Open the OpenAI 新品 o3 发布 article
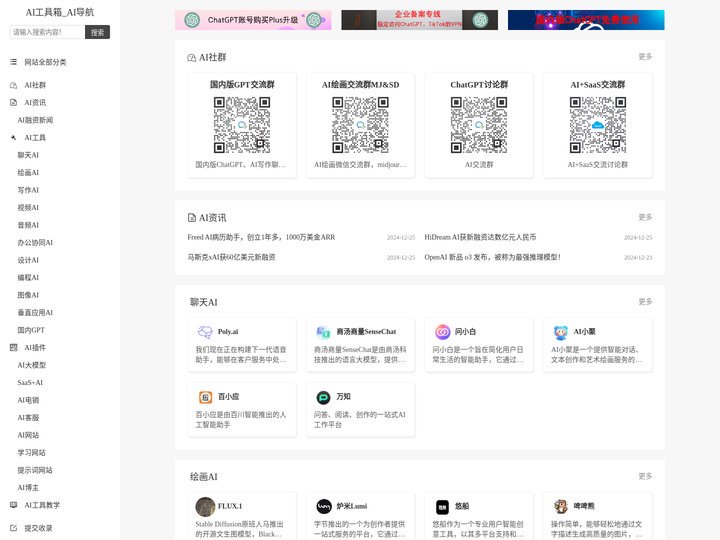Viewport: 720px width, 540px height. tap(492, 258)
